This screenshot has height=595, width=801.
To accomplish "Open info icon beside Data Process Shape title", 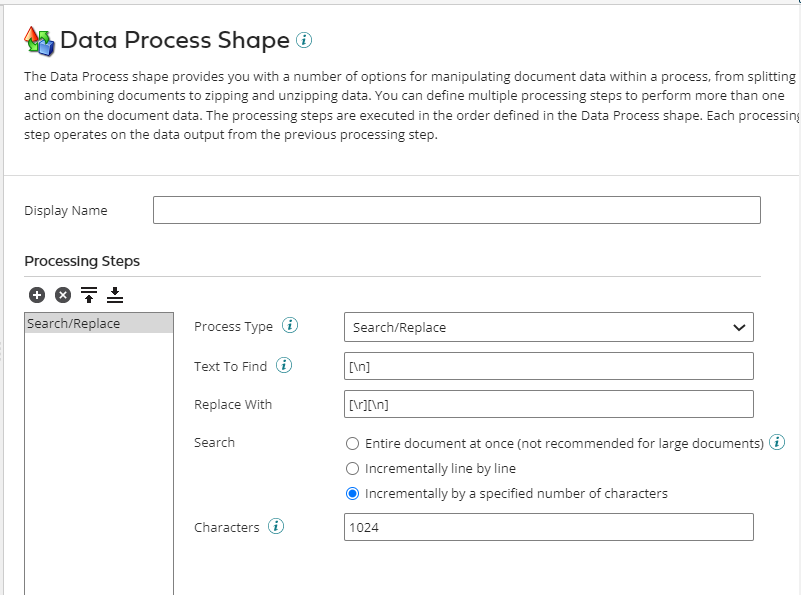I will (x=304, y=41).
